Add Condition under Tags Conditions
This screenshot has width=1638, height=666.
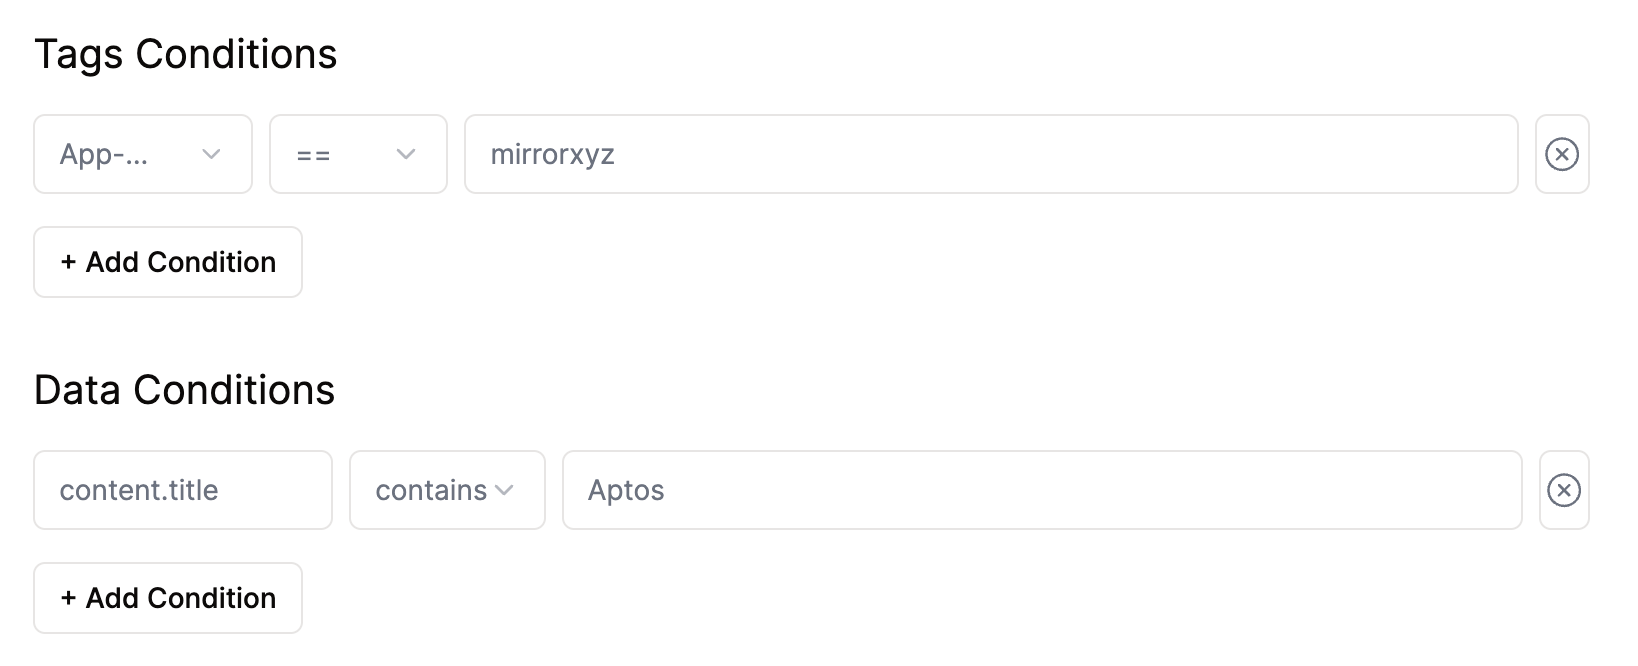[168, 262]
